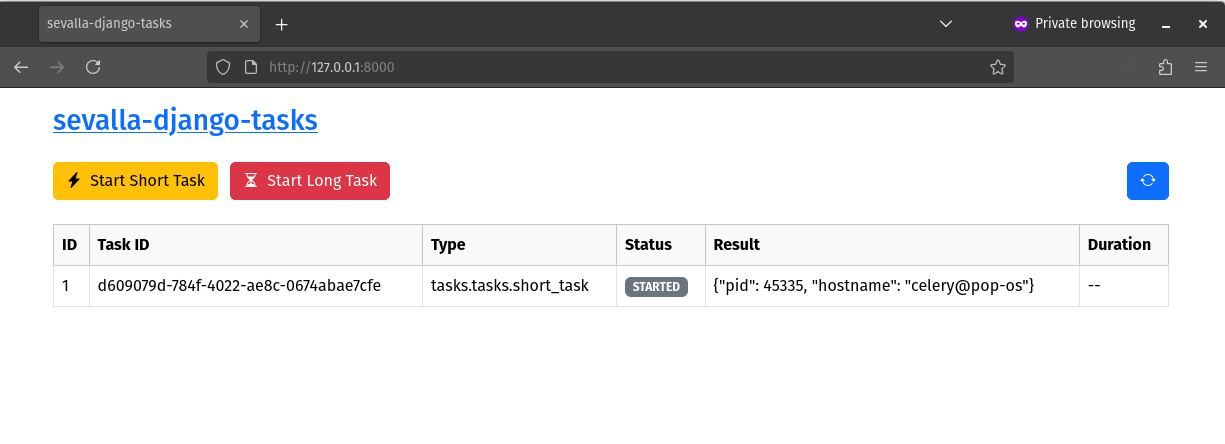Click the ID column header
Image resolution: width=1225 pixels, height=444 pixels.
(71, 245)
